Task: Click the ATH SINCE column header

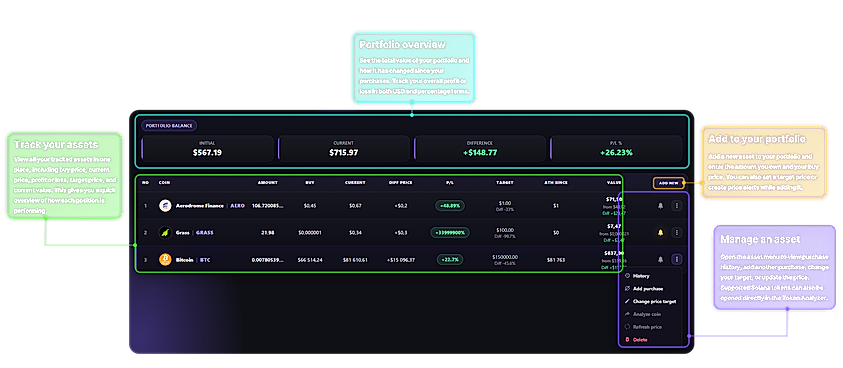Action: (x=556, y=183)
